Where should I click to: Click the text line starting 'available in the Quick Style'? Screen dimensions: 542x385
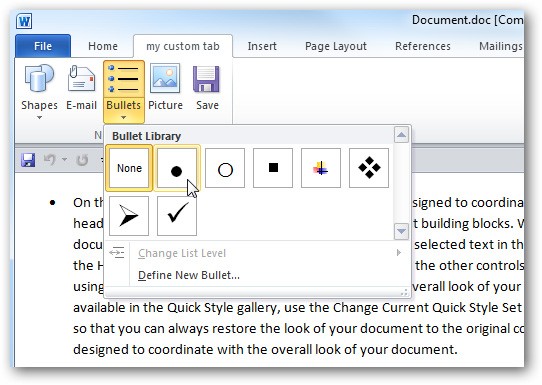(298, 307)
